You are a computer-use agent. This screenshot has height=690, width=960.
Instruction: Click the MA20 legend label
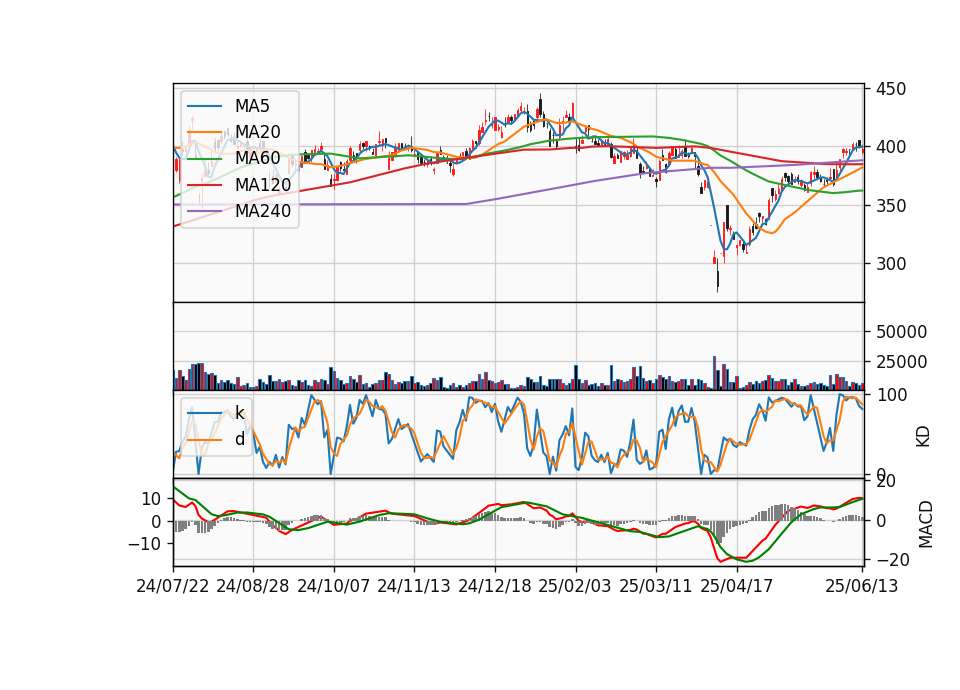258,132
